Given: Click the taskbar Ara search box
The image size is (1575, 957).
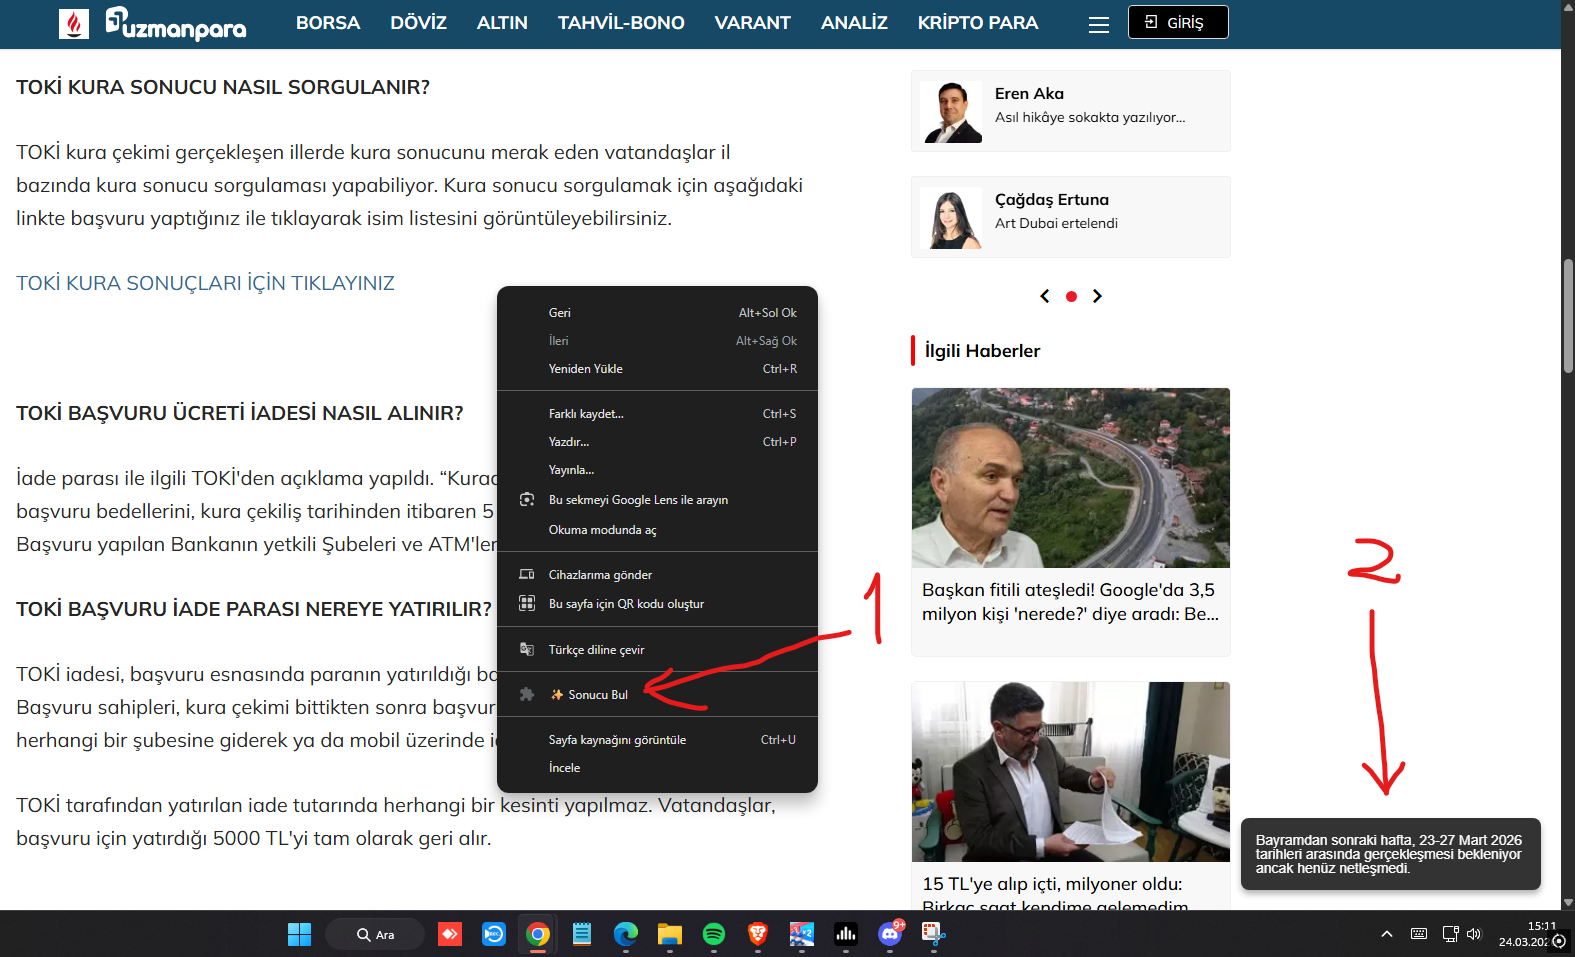Looking at the screenshot, I should tap(375, 934).
